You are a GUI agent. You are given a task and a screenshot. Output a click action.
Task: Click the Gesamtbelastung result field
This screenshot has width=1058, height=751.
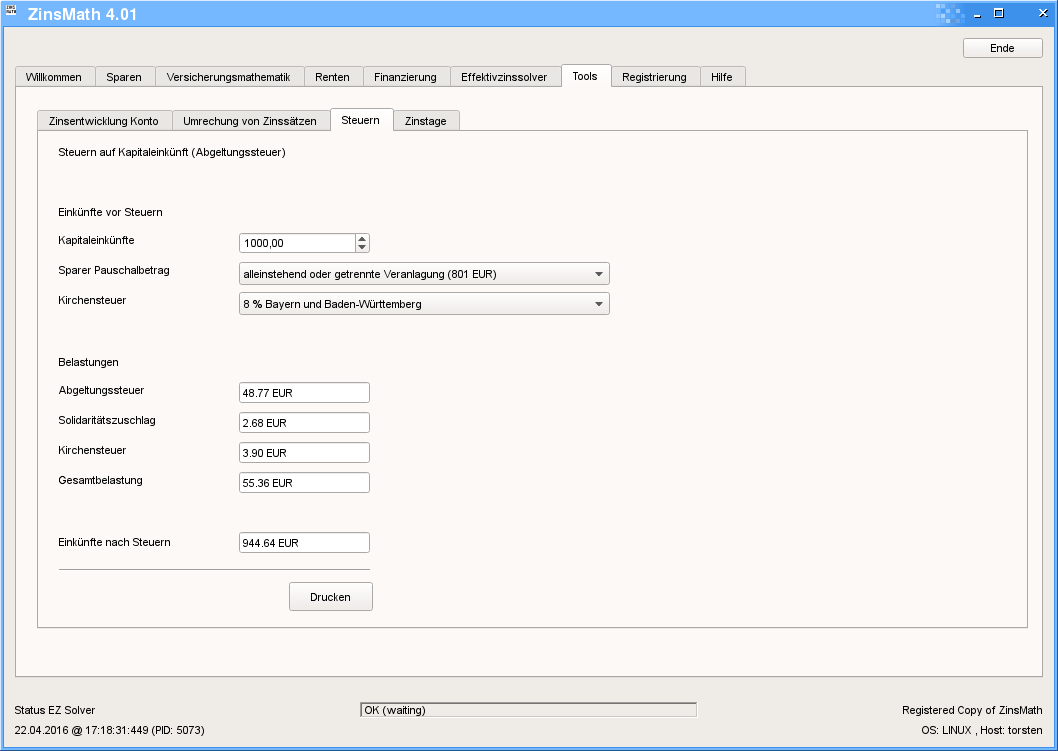304,483
